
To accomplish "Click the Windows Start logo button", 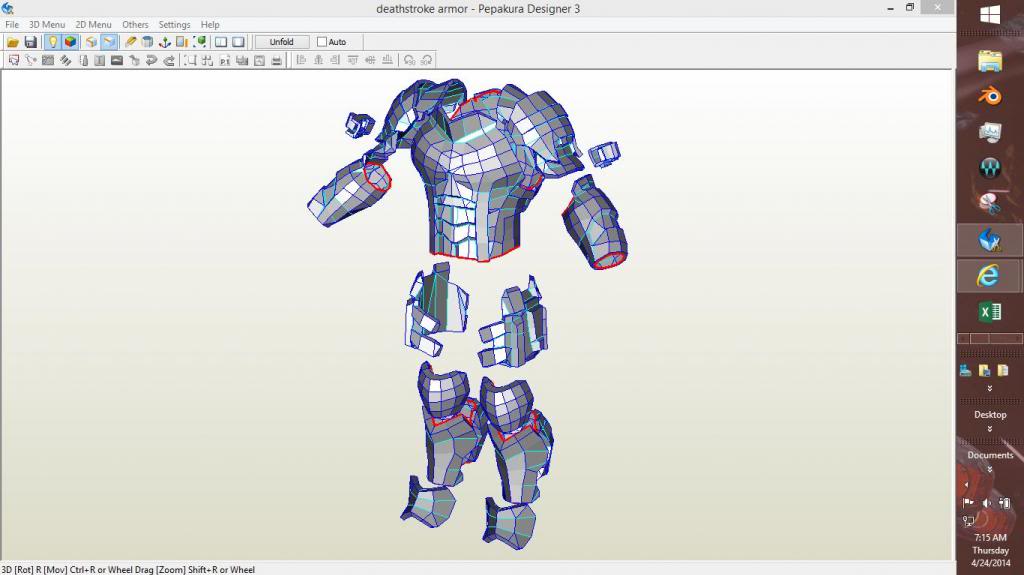I will coord(990,15).
